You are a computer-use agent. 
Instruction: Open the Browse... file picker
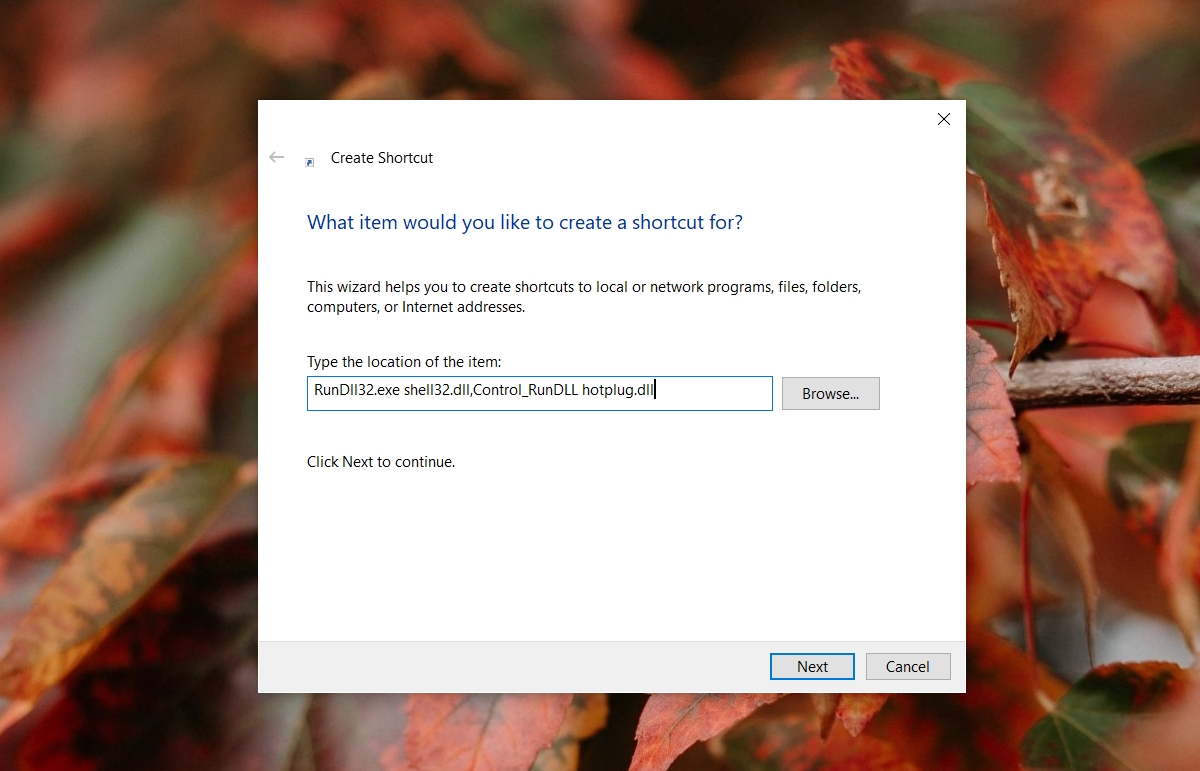tap(830, 394)
